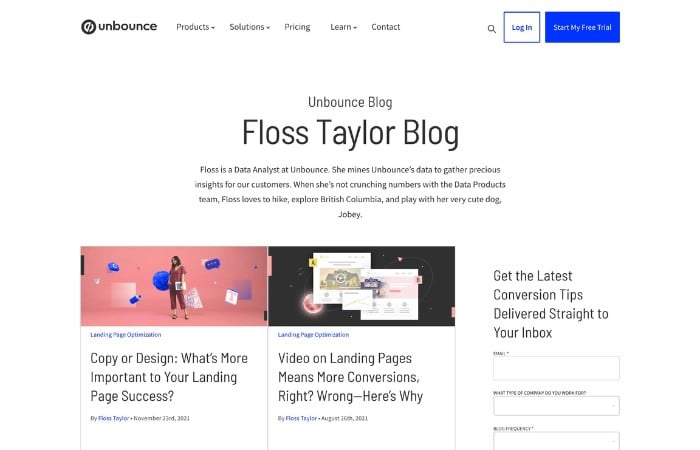Click Landing Page Optimization tag on first card

[x=125, y=334]
